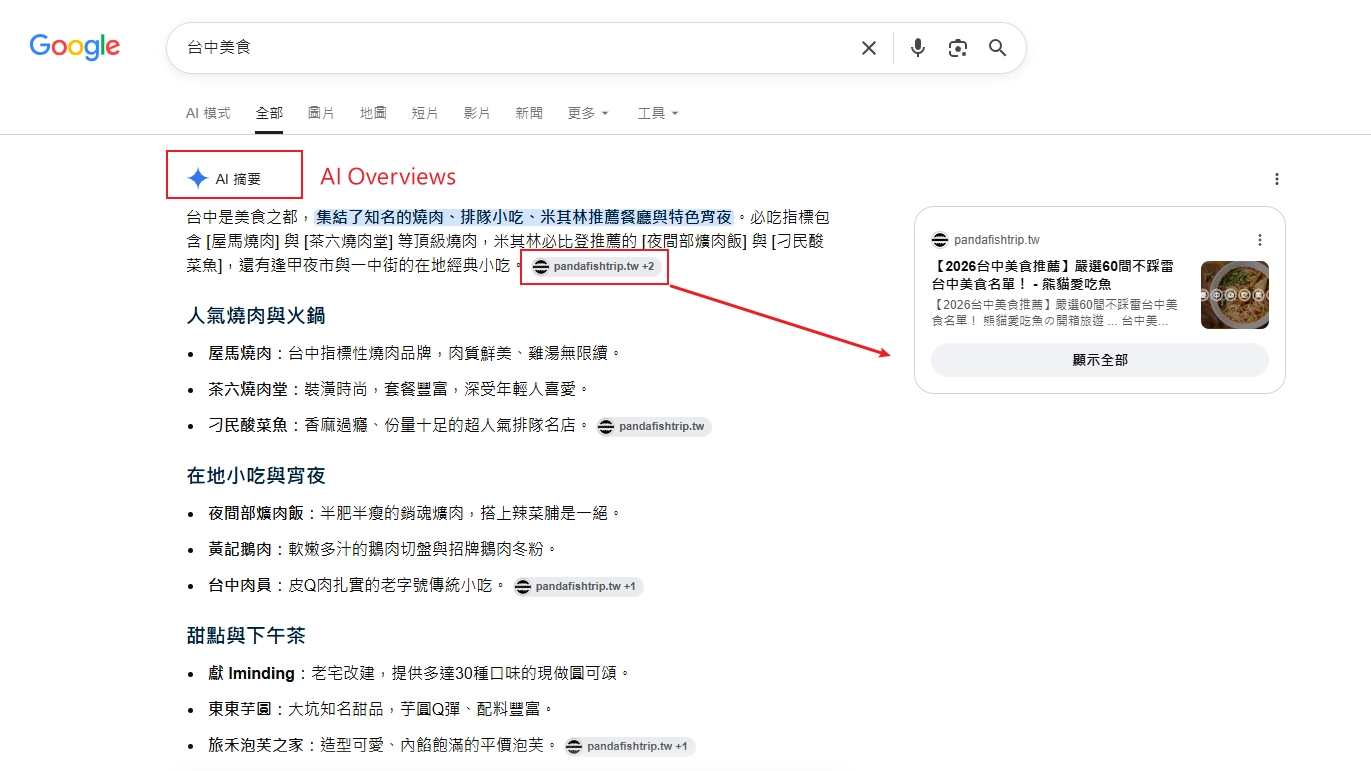Click the magnifier search icon
1371x771 pixels.
pyautogui.click(x=998, y=48)
